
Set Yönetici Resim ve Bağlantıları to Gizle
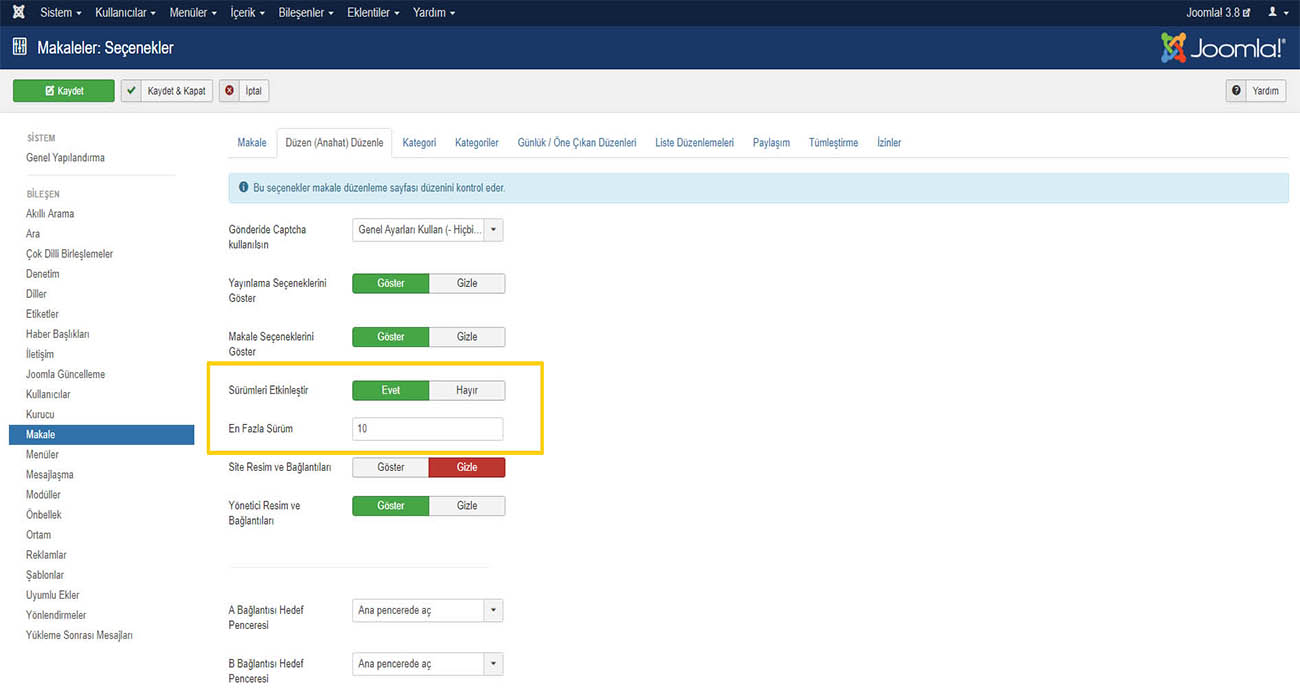[467, 506]
